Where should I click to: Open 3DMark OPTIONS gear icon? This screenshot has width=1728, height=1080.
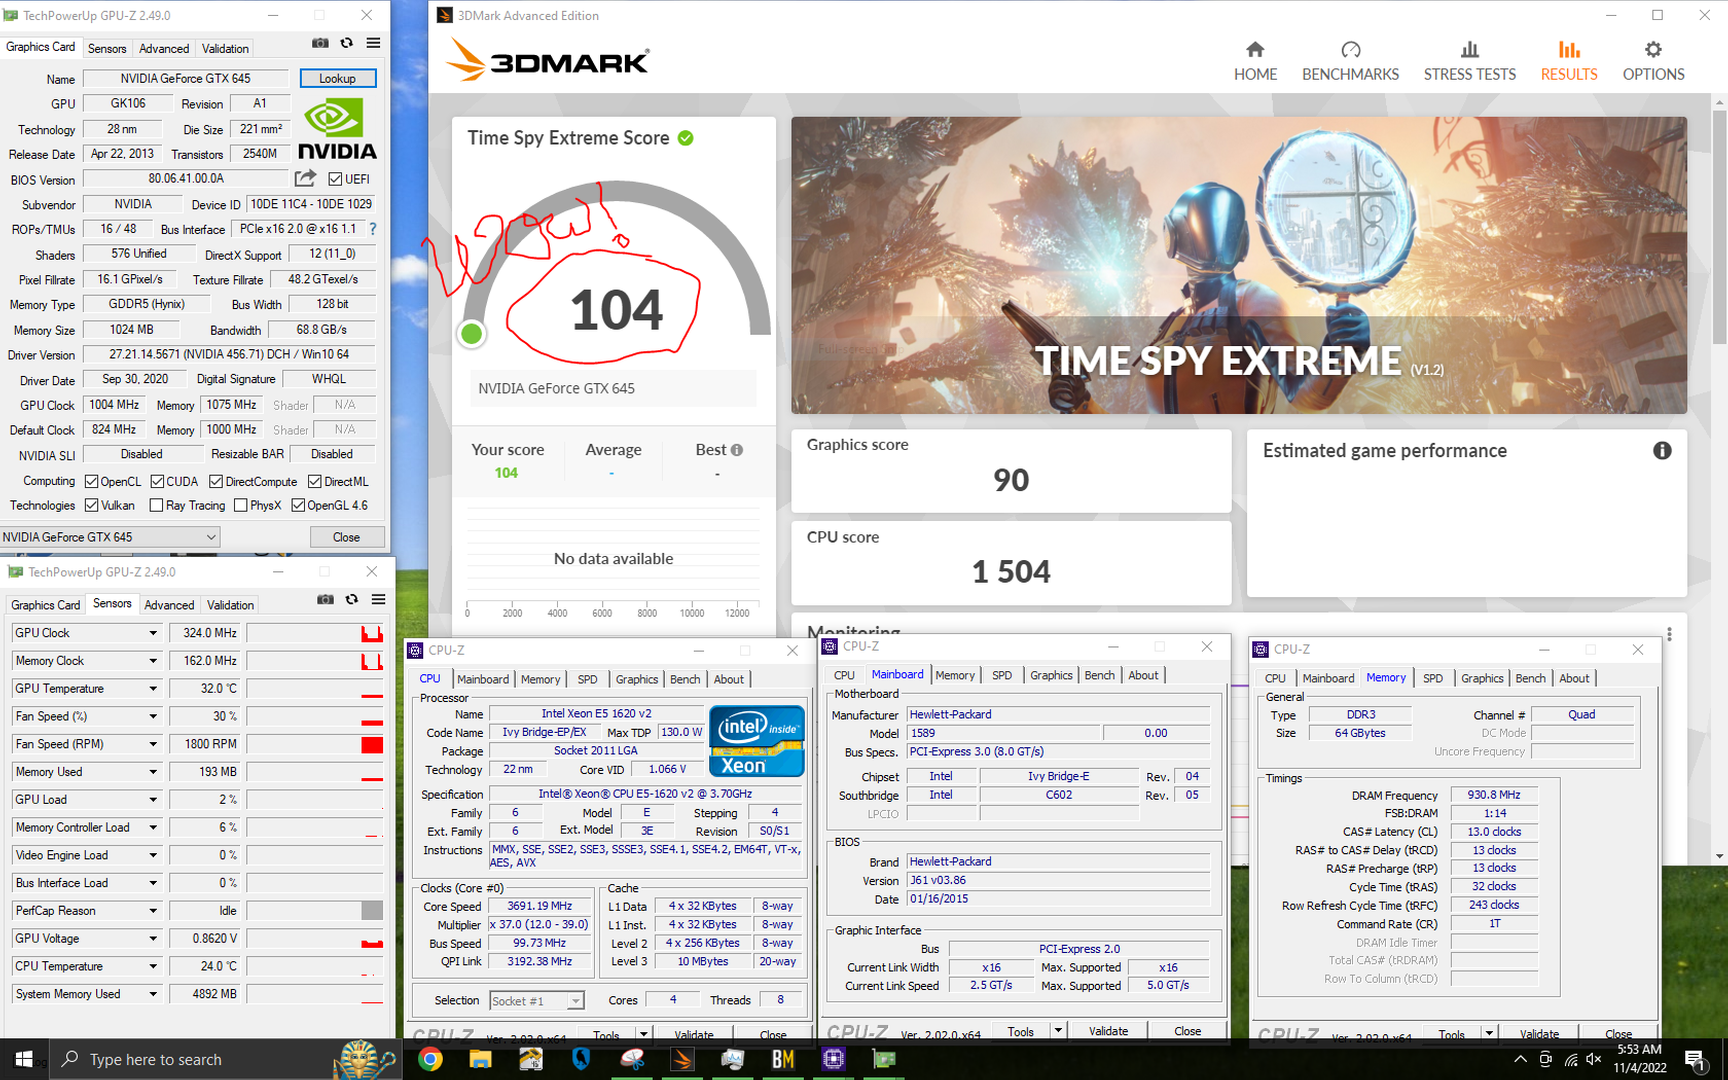click(x=1653, y=50)
